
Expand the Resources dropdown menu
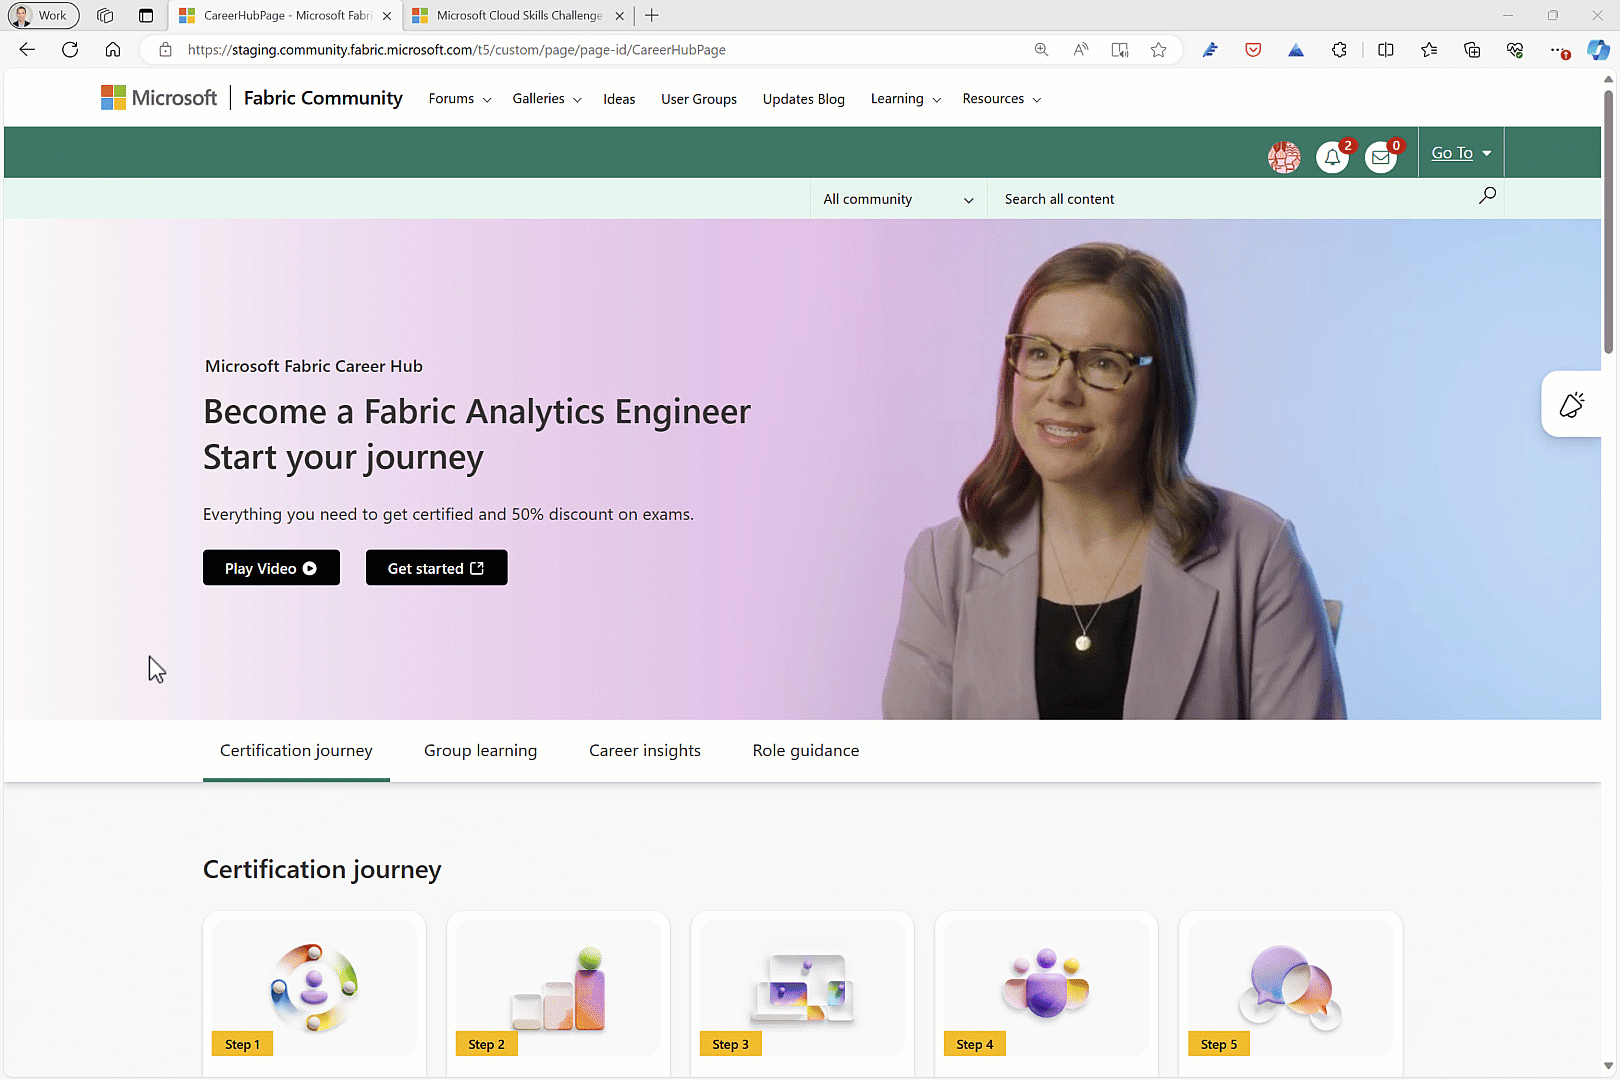point(1002,99)
